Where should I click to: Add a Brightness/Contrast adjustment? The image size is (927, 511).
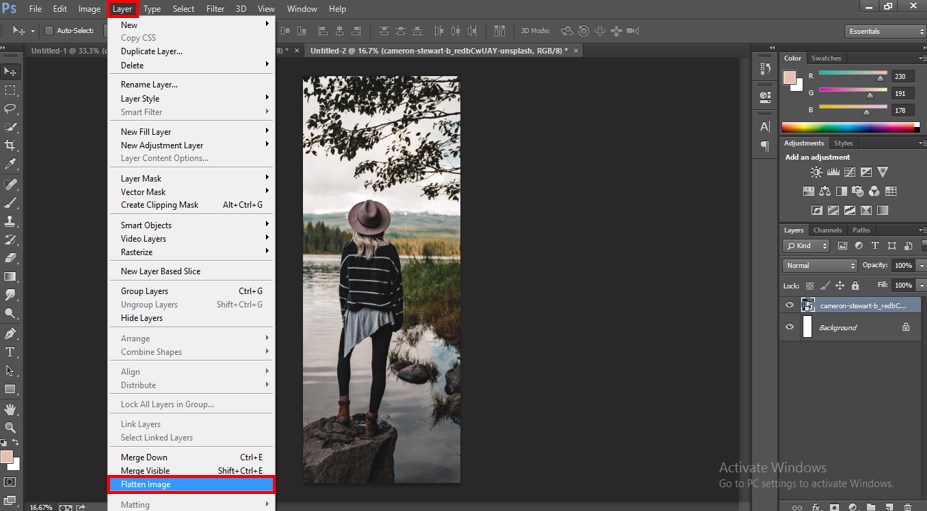tap(816, 172)
